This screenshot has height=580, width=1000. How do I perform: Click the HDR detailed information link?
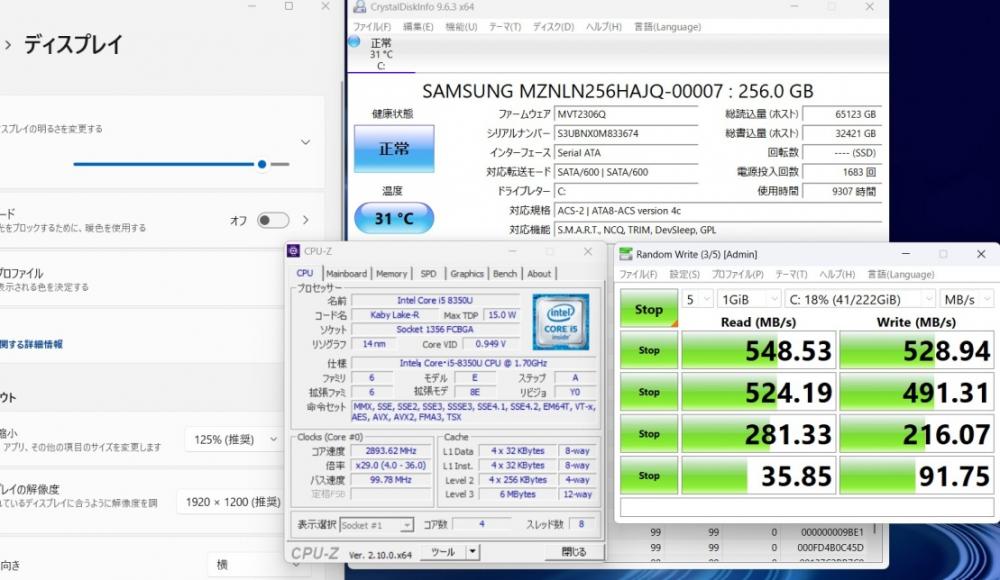point(31,345)
